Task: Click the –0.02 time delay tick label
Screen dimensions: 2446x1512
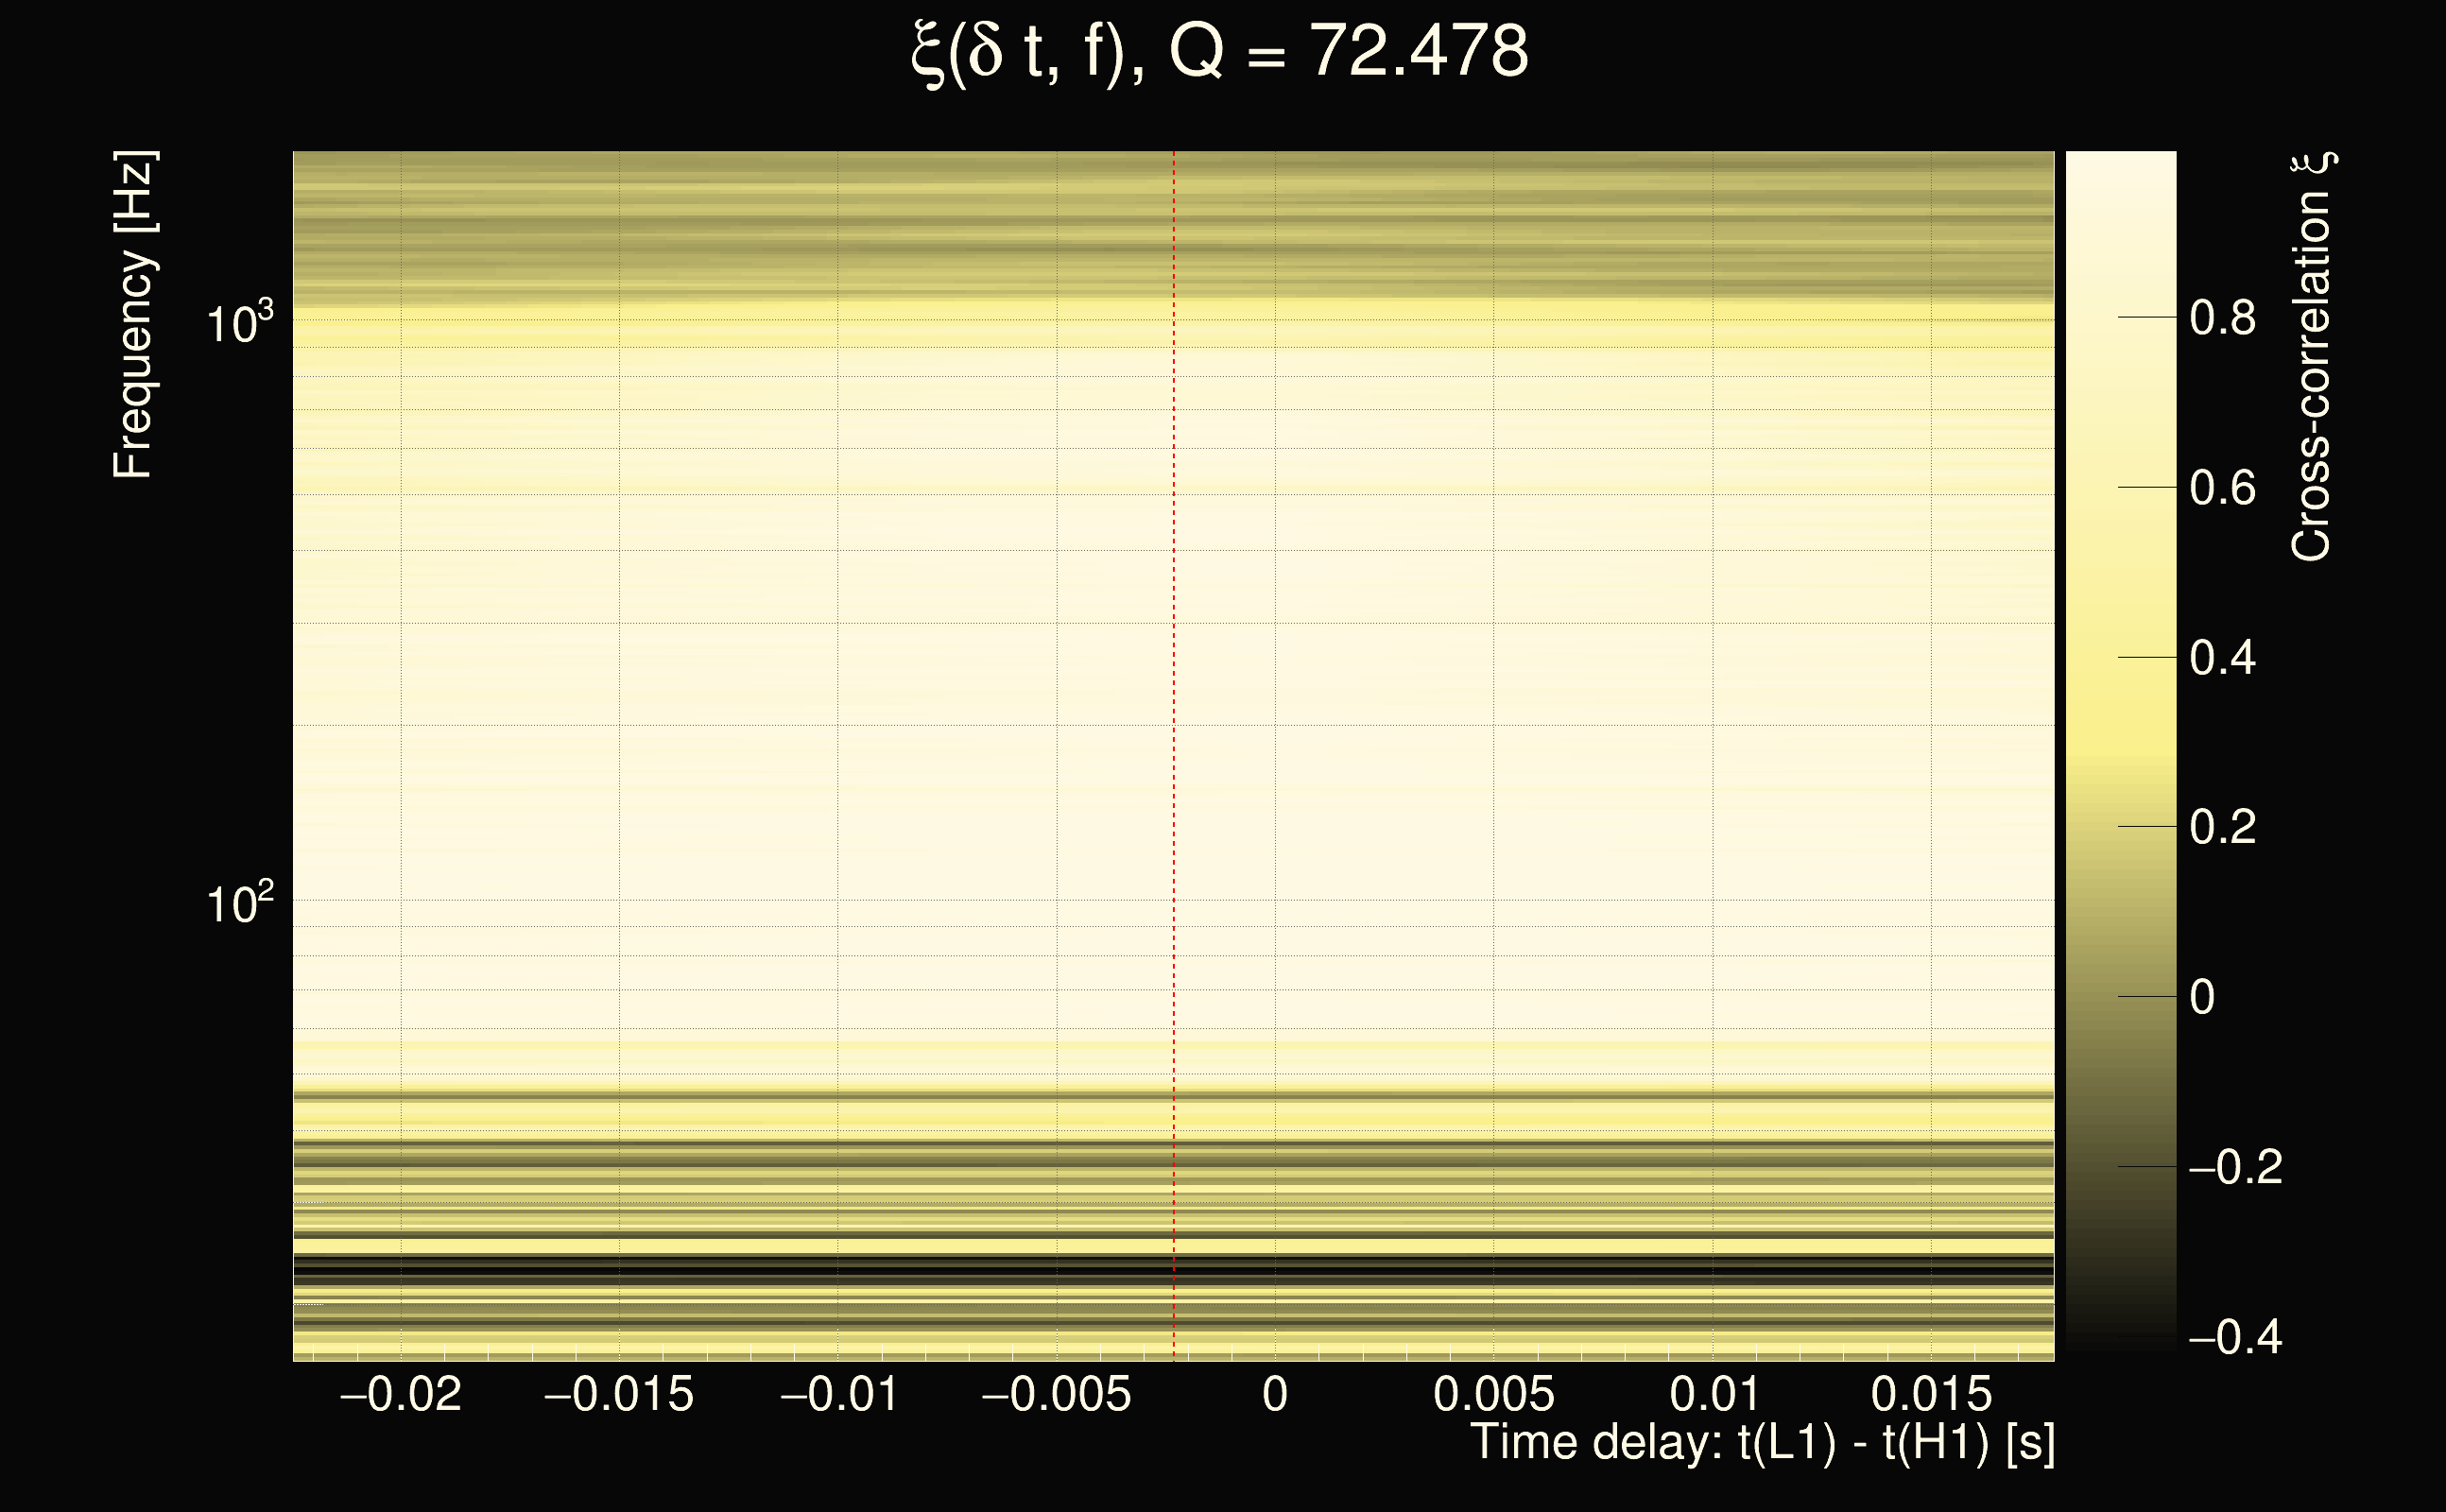Action: coord(400,1394)
